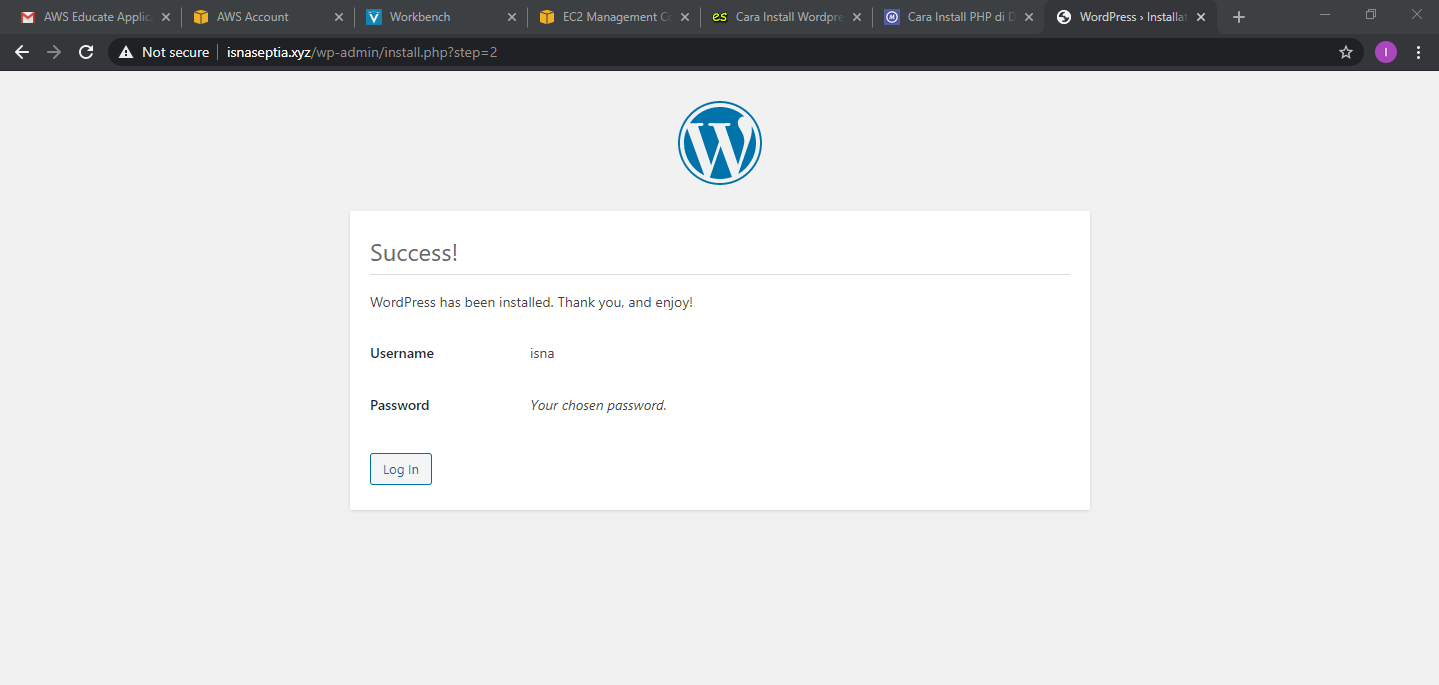Click the forward navigation arrow
The image size is (1439, 685).
[54, 52]
